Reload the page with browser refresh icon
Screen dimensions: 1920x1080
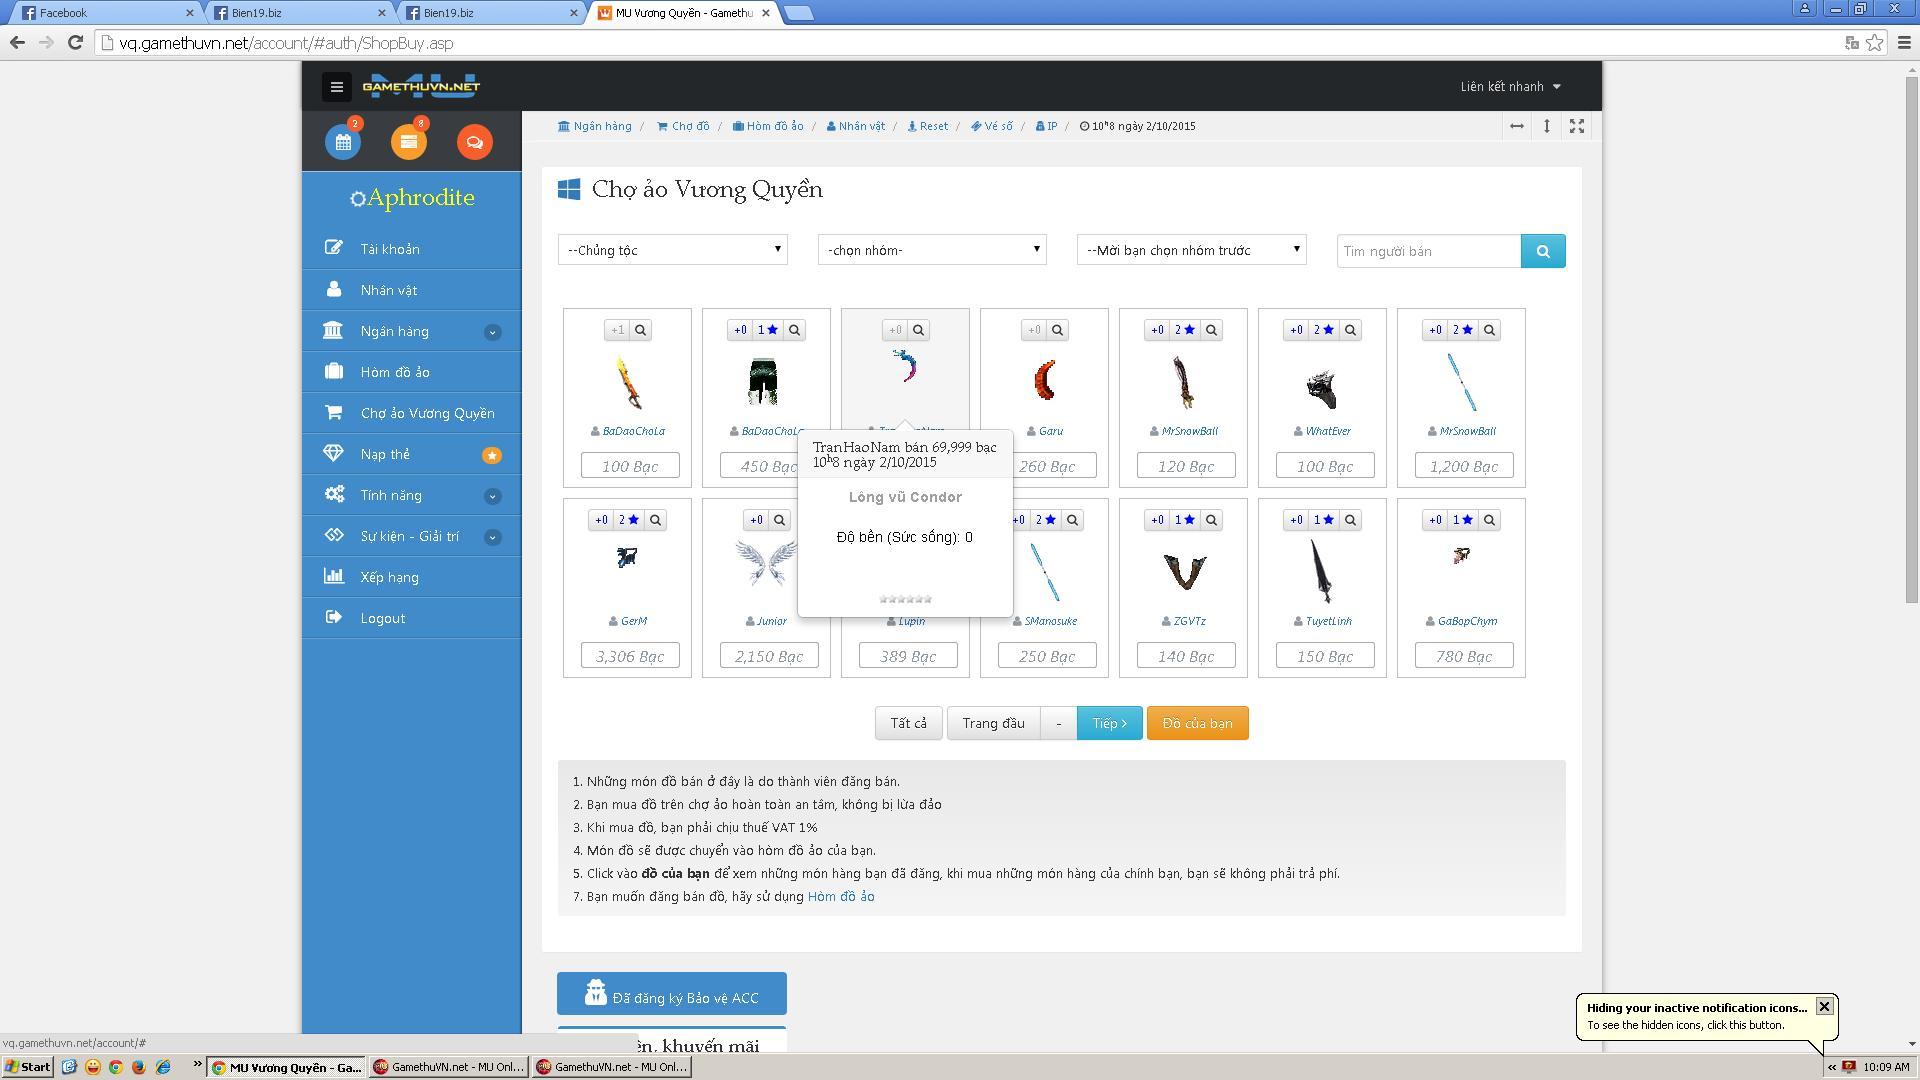(75, 42)
